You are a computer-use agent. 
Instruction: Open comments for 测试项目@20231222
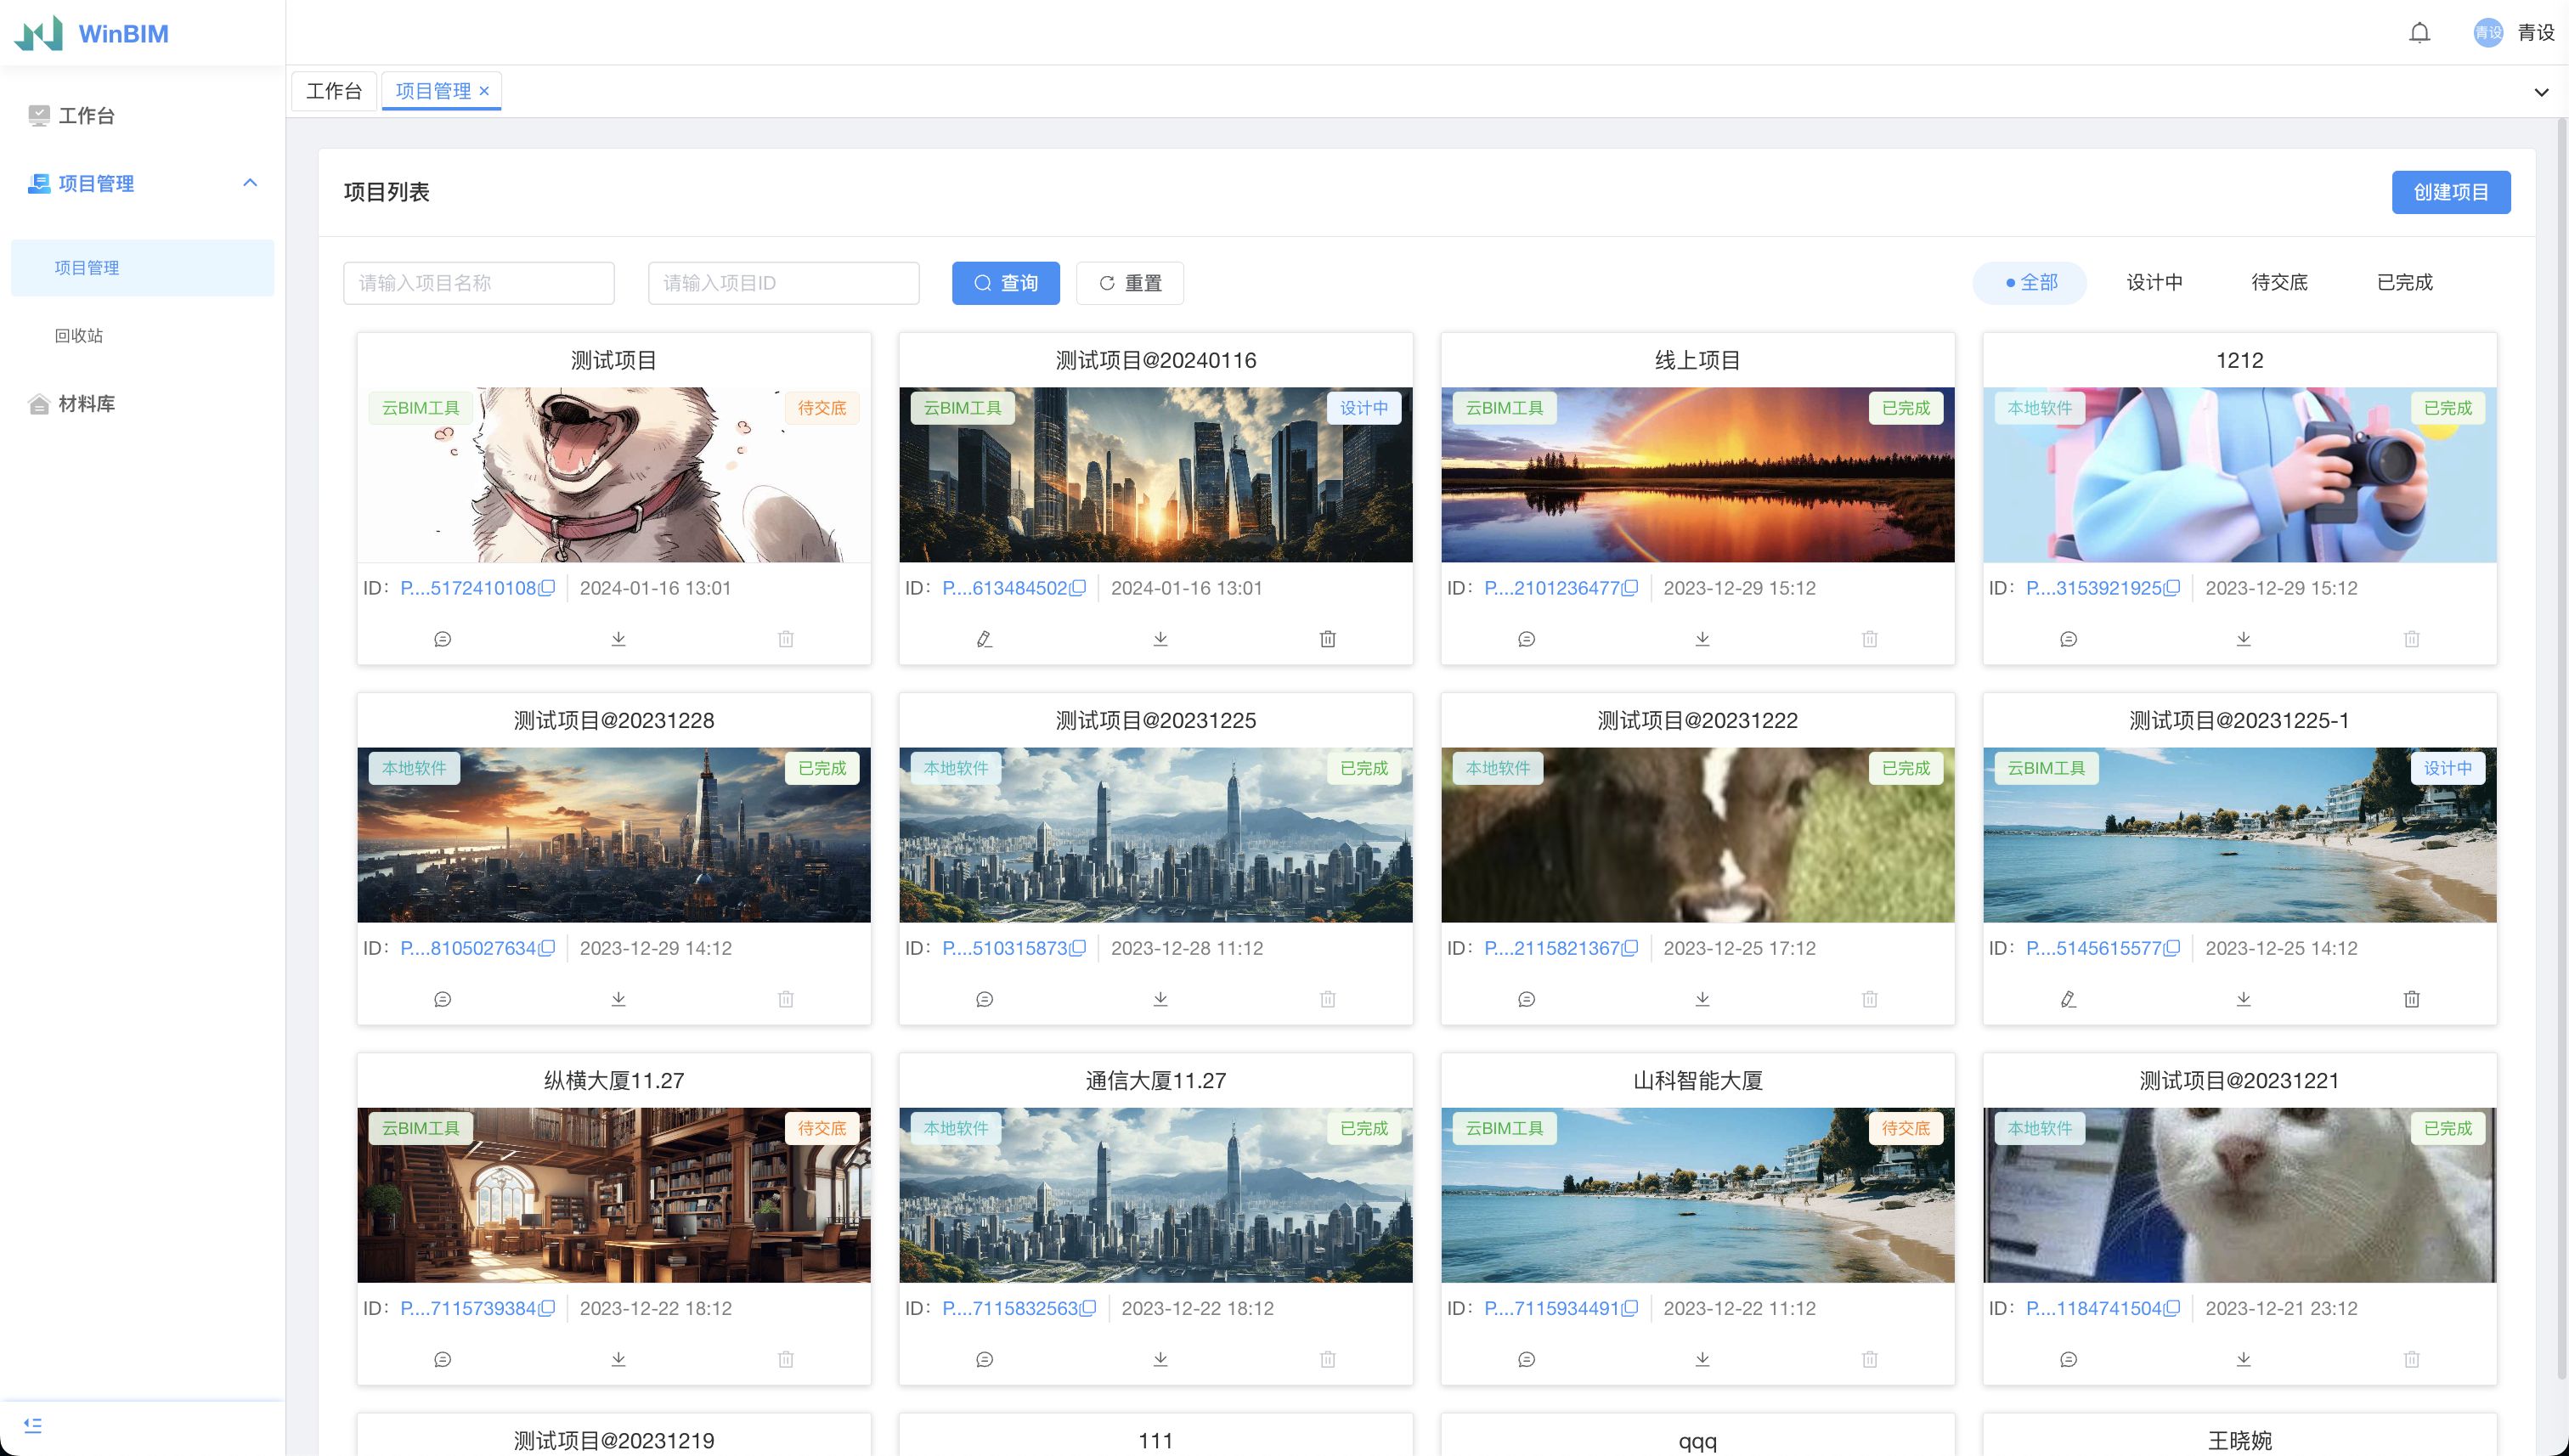[1526, 999]
